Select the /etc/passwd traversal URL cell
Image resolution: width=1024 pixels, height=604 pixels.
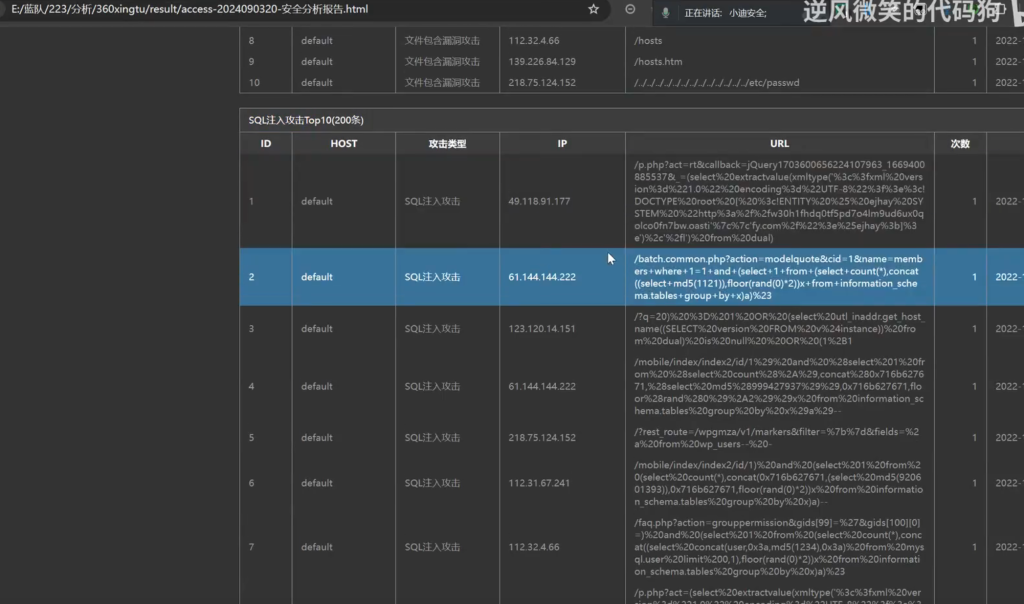(x=716, y=83)
